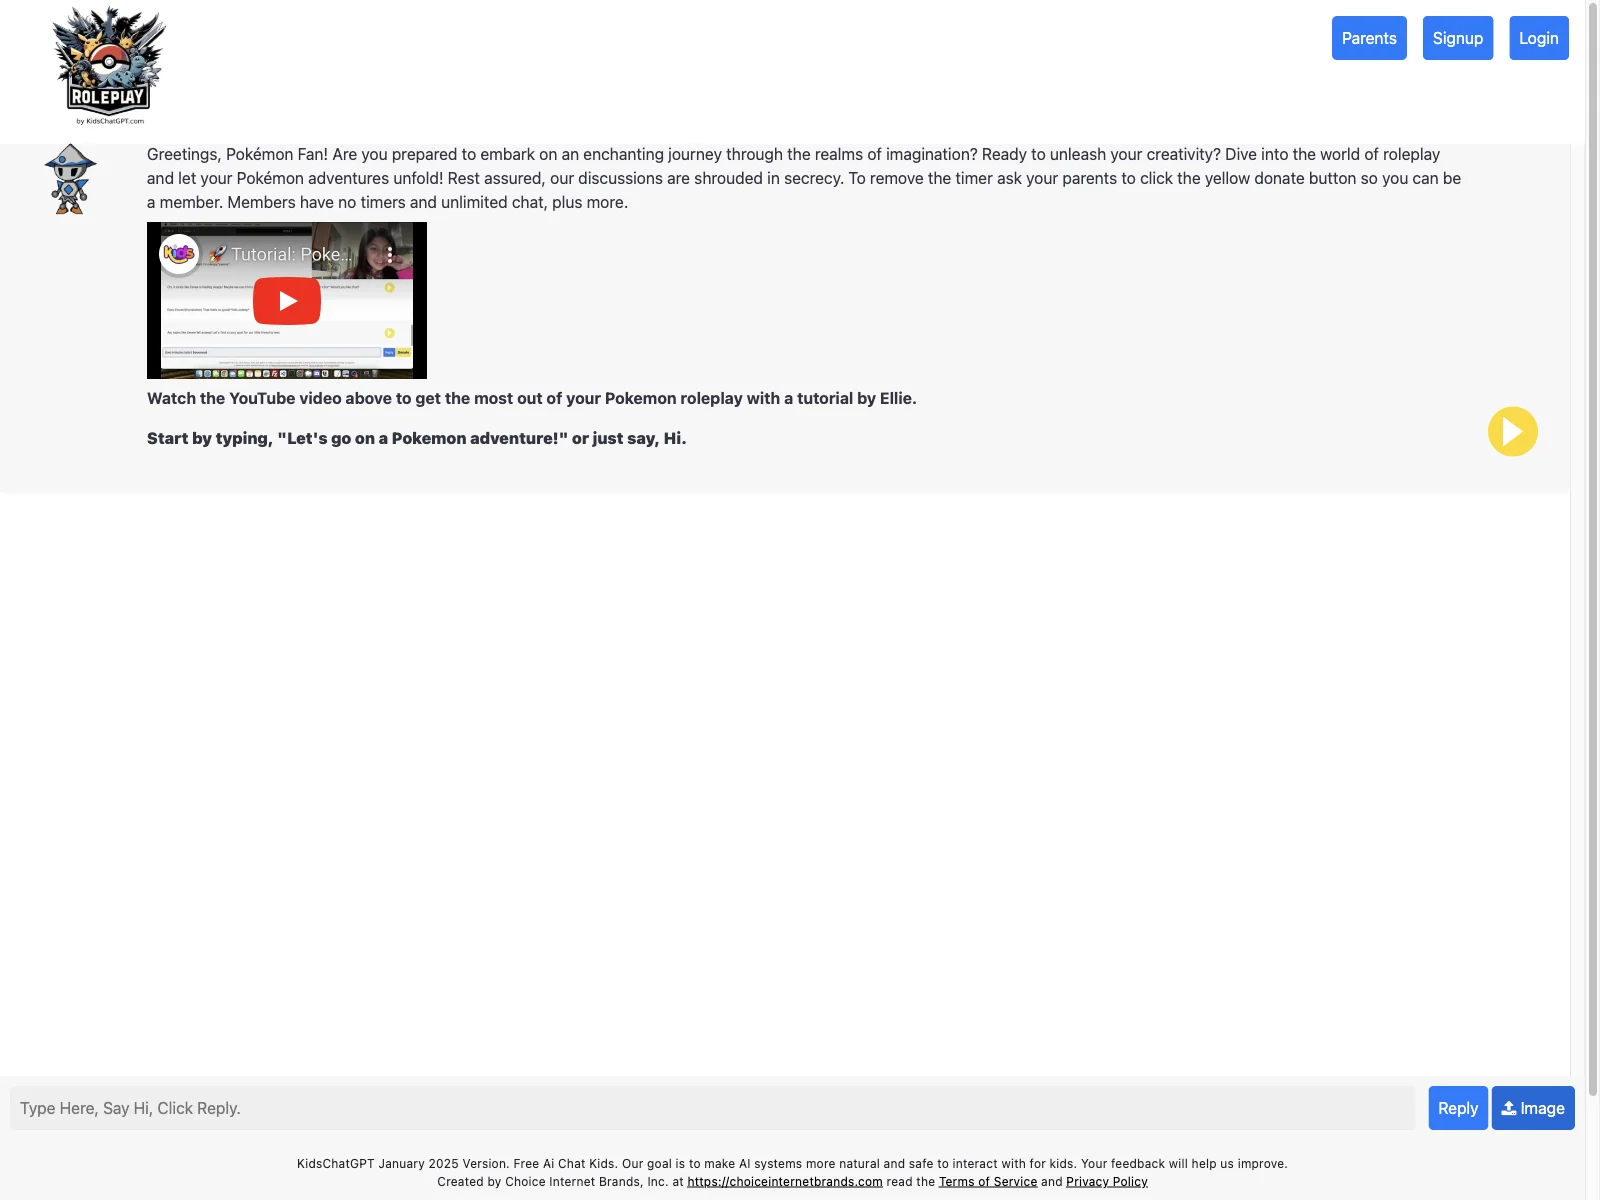
Task: Click the yellow play audio button
Action: (1512, 431)
